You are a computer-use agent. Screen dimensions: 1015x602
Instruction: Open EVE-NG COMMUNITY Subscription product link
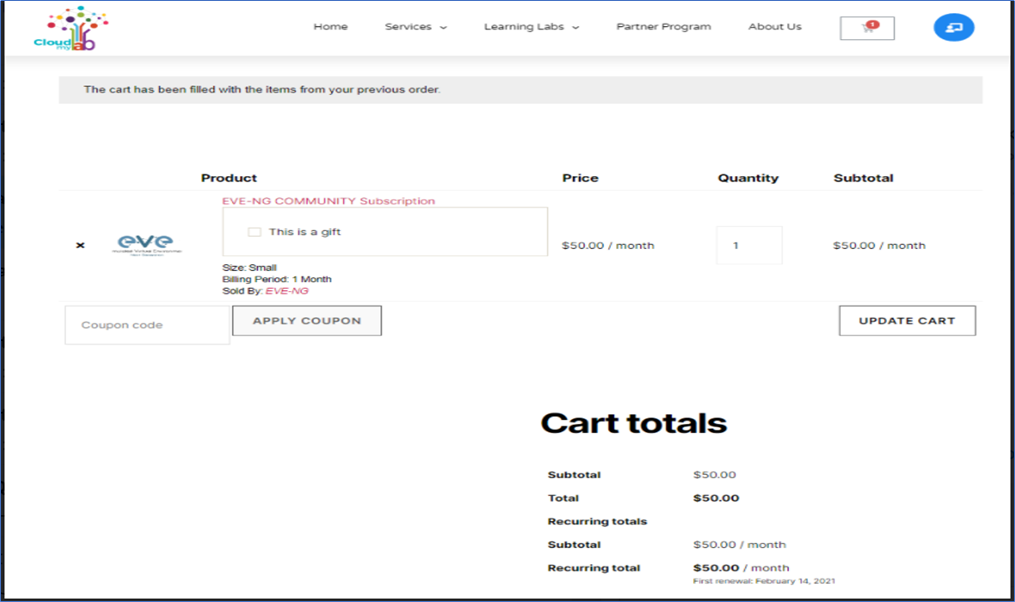tap(328, 201)
